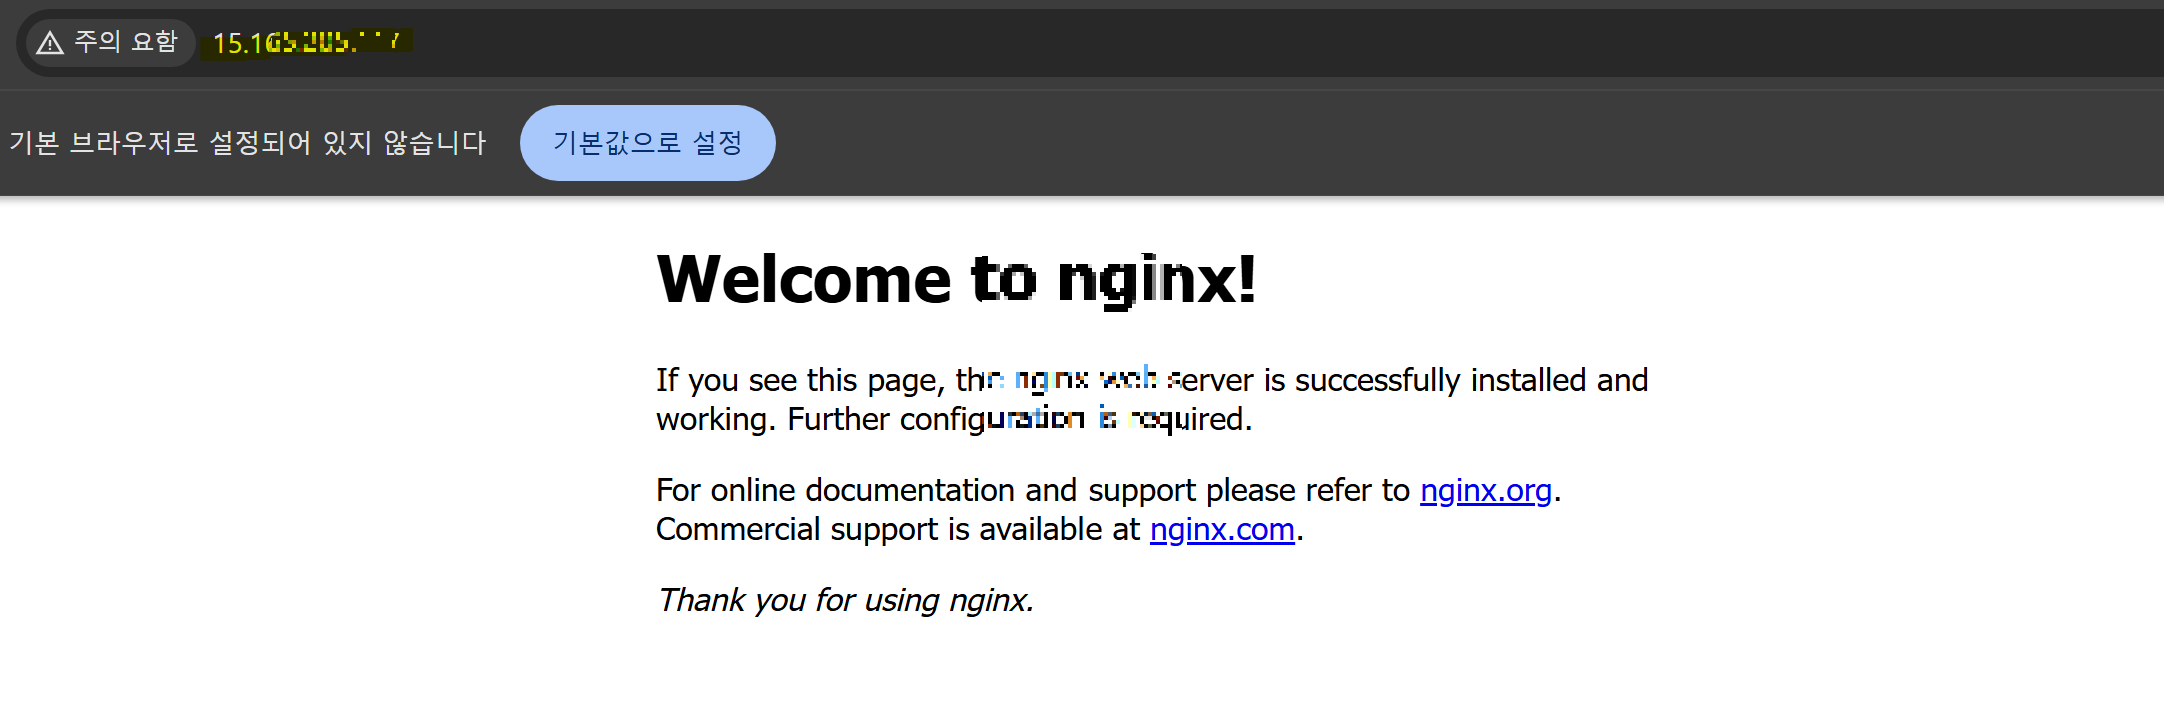Click the 'Thank you for using nginx.' text
This screenshot has width=2164, height=708.
click(846, 600)
